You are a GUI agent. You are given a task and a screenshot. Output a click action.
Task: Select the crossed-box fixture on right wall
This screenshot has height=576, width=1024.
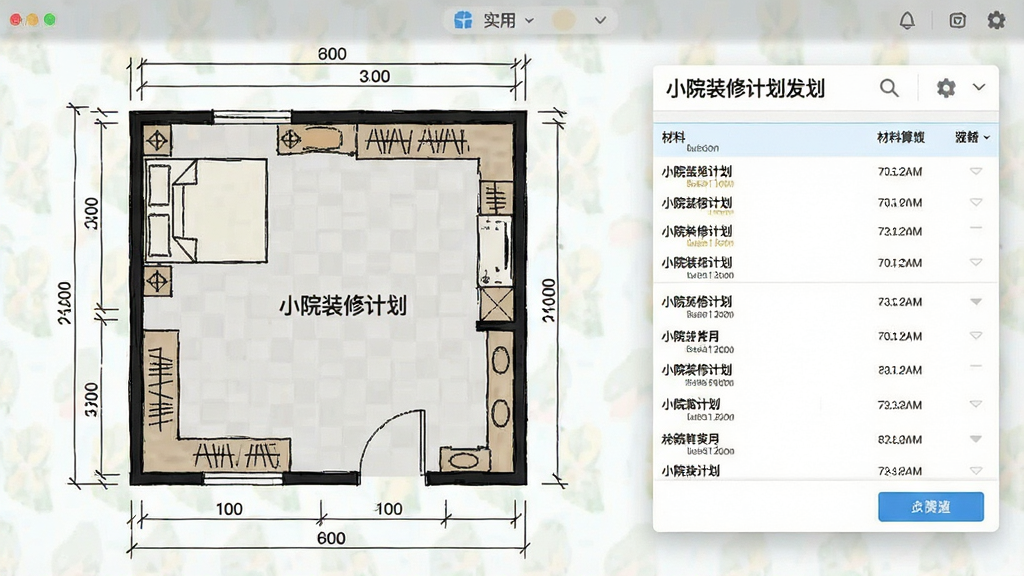496,304
